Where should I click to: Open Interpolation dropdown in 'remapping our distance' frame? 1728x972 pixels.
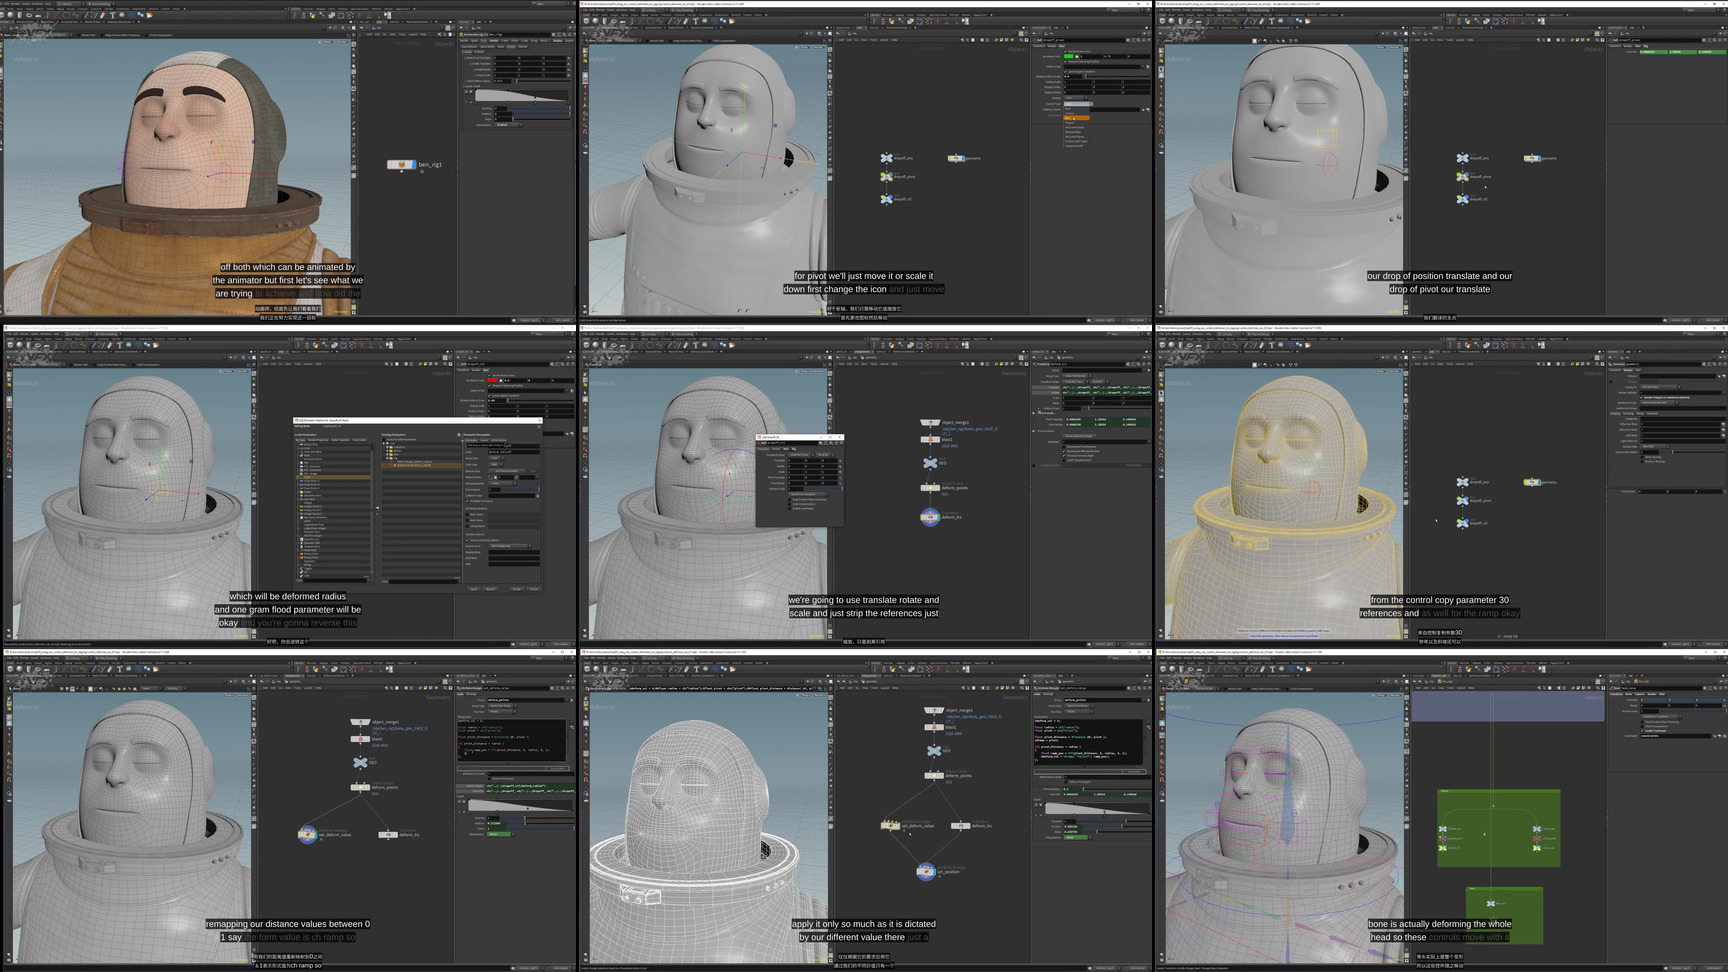click(499, 834)
